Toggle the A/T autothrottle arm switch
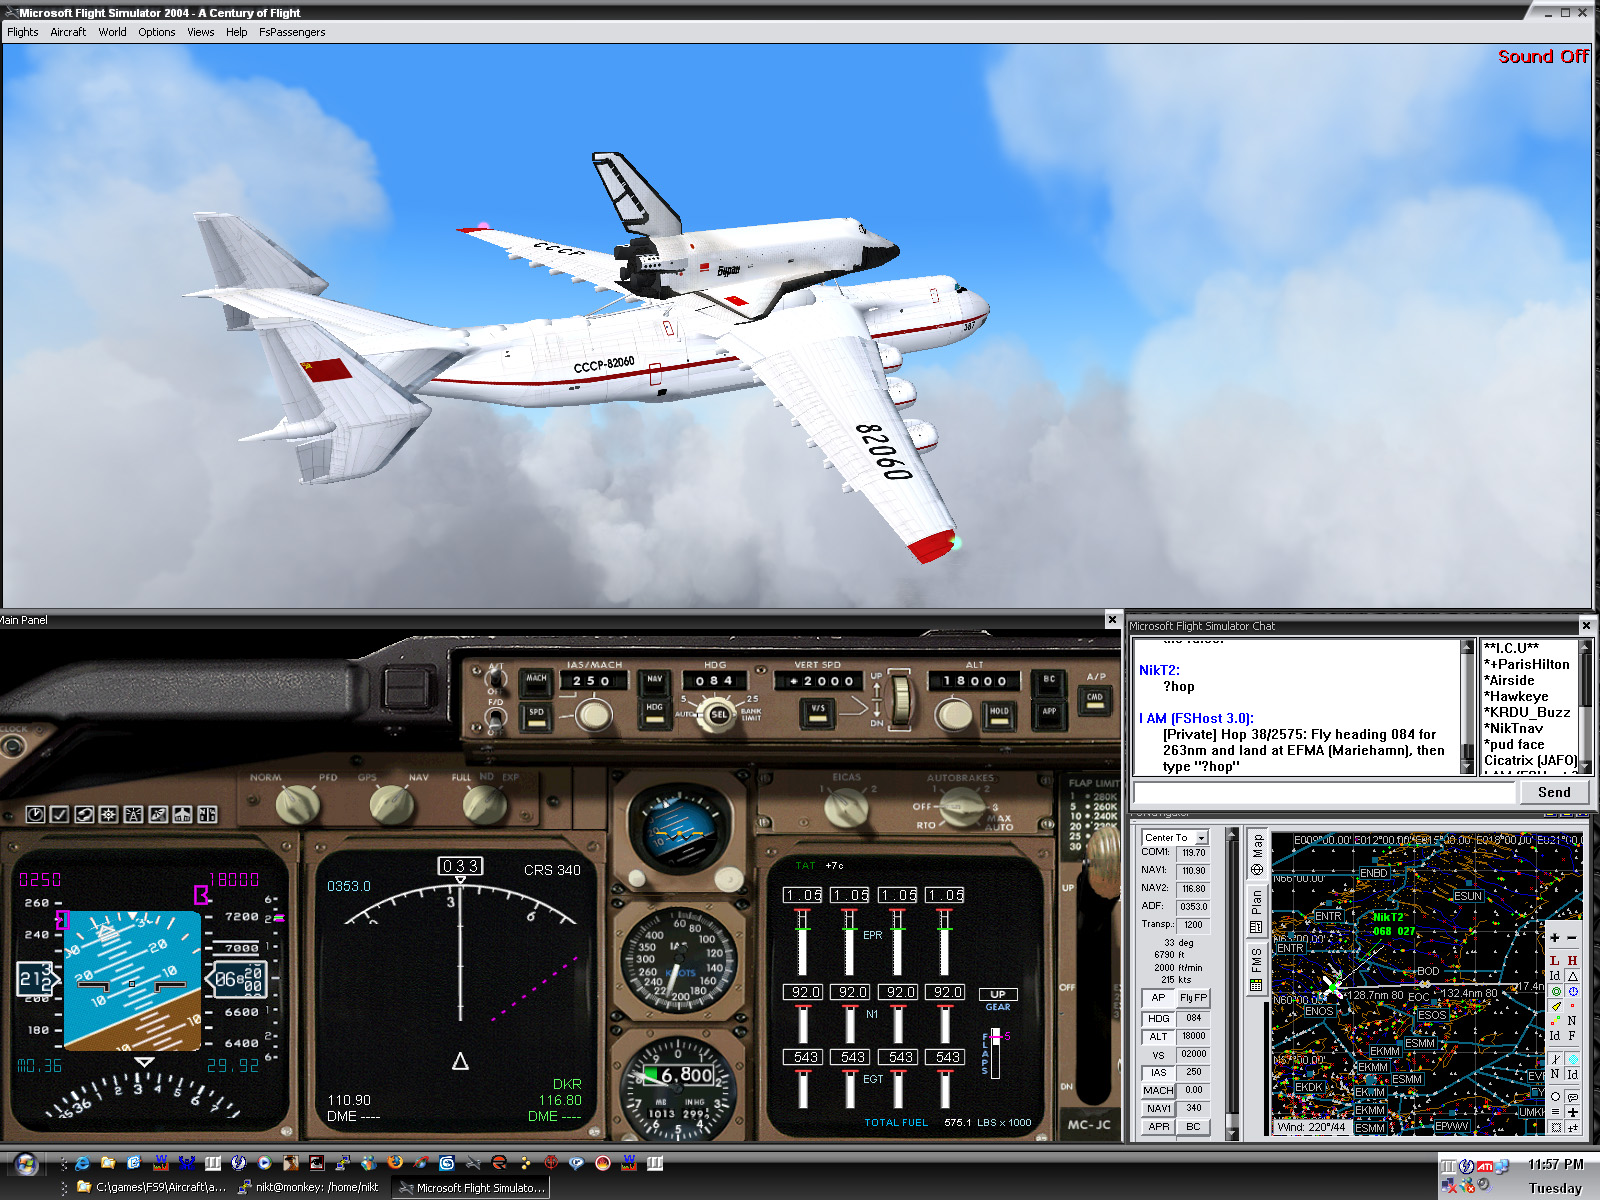Screen dimensions: 1600x1200 (495, 678)
